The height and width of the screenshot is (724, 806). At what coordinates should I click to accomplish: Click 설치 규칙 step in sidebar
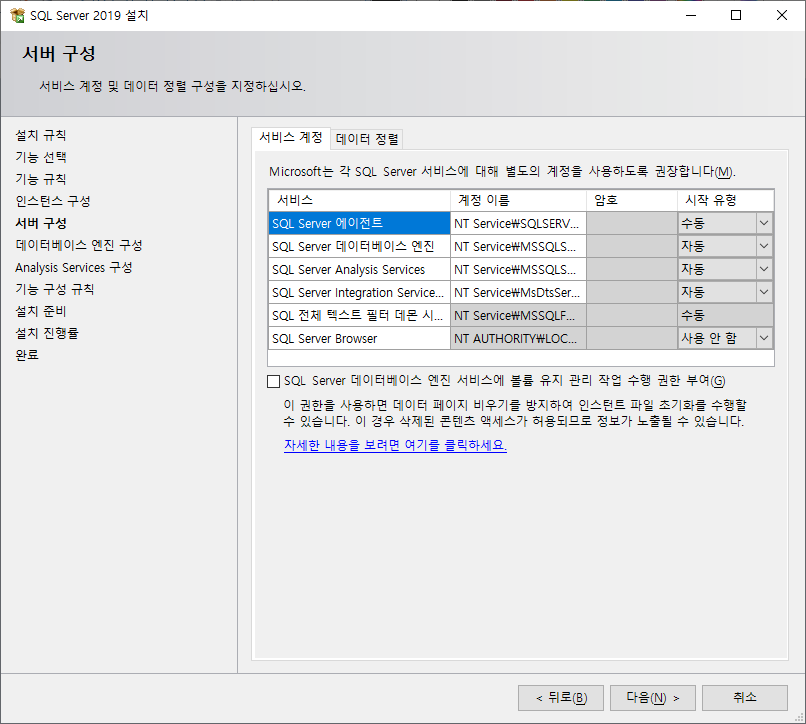point(41,135)
